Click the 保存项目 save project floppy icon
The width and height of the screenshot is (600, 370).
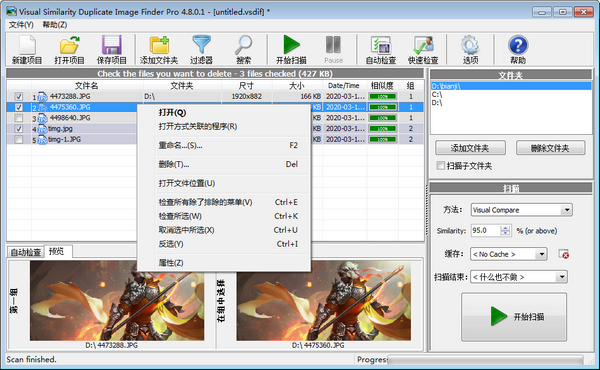point(112,46)
